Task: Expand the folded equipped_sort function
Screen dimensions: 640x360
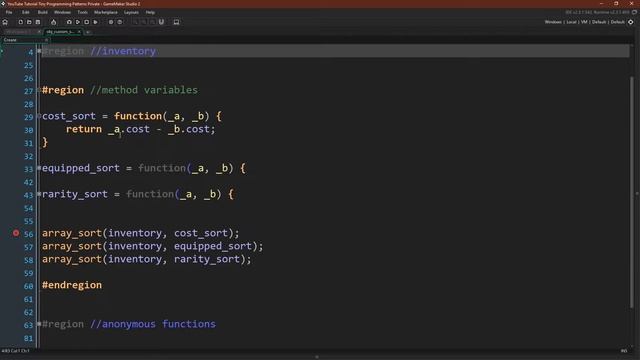Action: pyautogui.click(x=39, y=168)
